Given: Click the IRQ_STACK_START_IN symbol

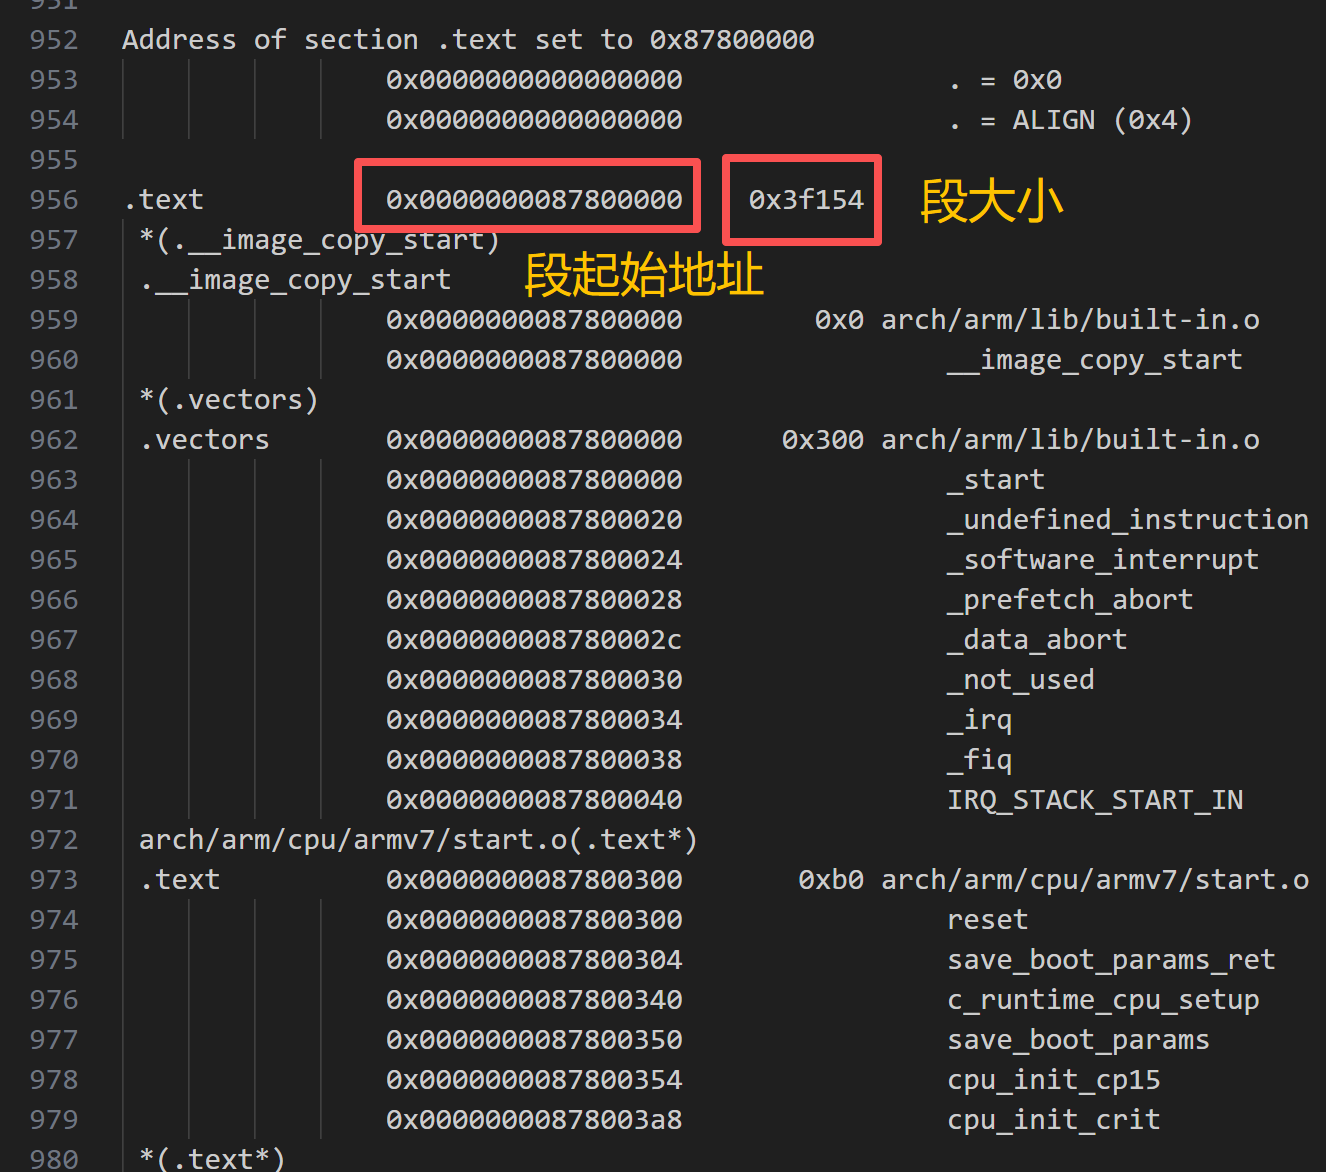Looking at the screenshot, I should click(x=1094, y=800).
